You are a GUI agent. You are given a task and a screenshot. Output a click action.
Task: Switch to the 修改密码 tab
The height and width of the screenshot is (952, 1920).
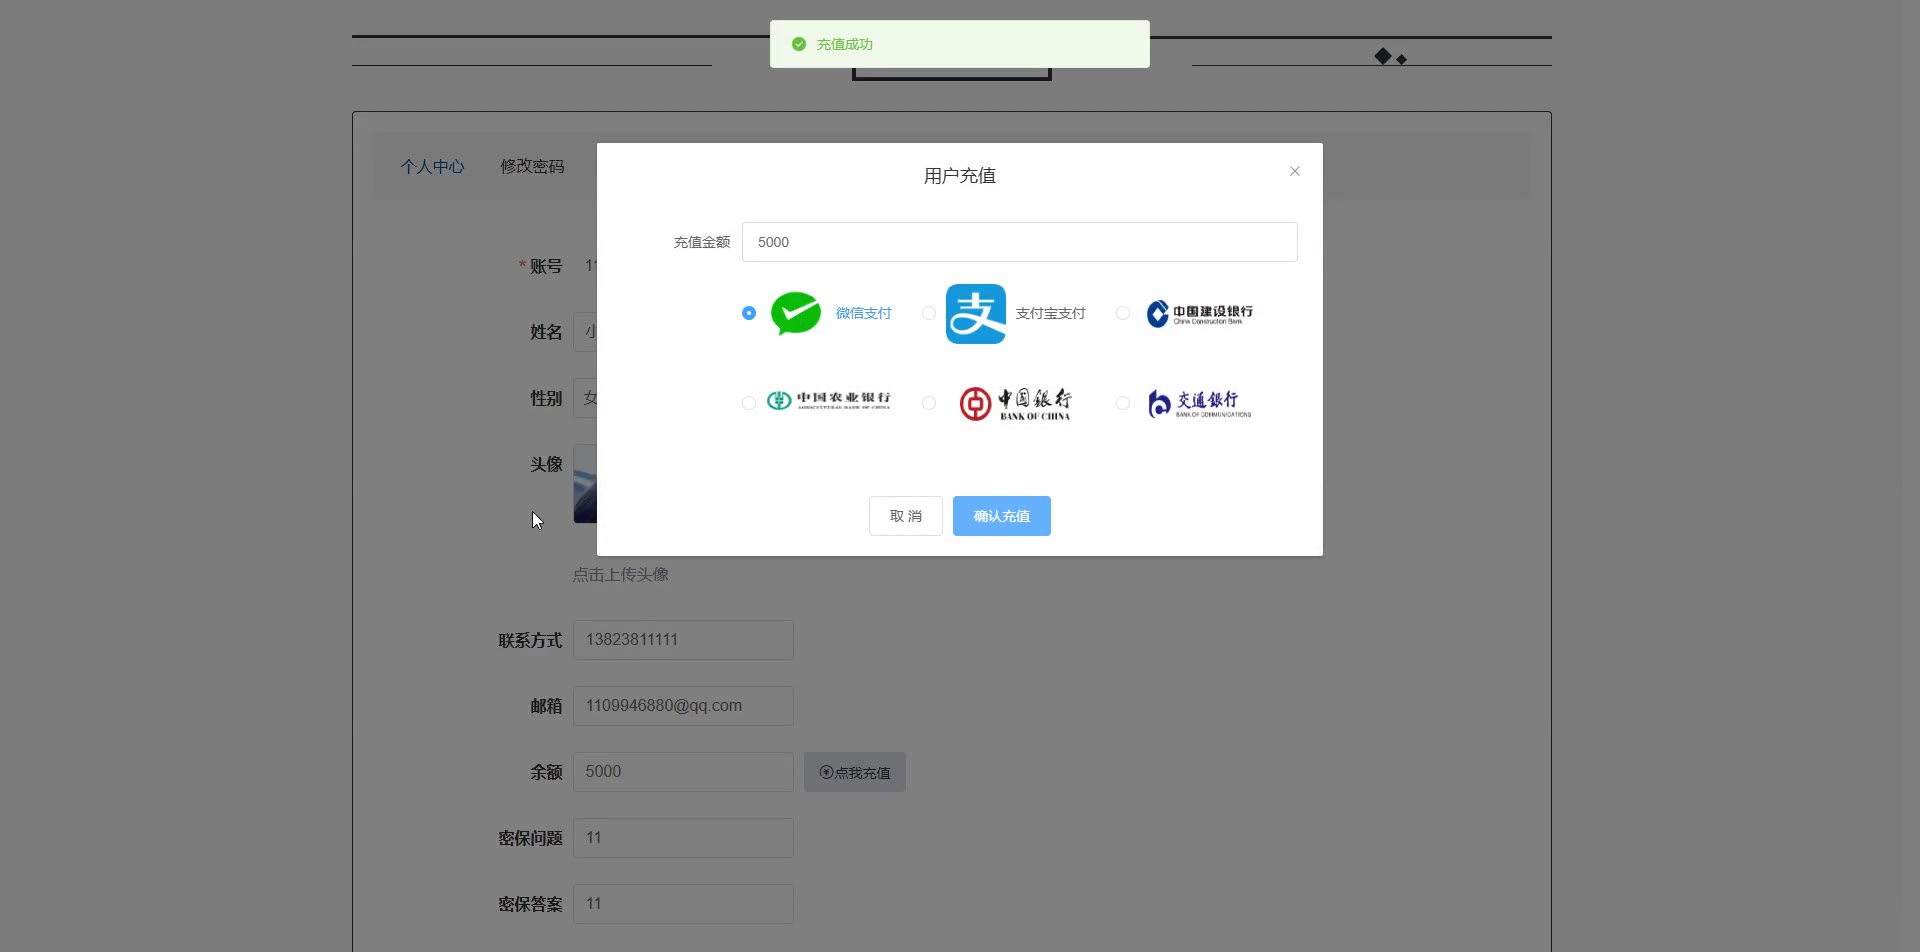532,166
